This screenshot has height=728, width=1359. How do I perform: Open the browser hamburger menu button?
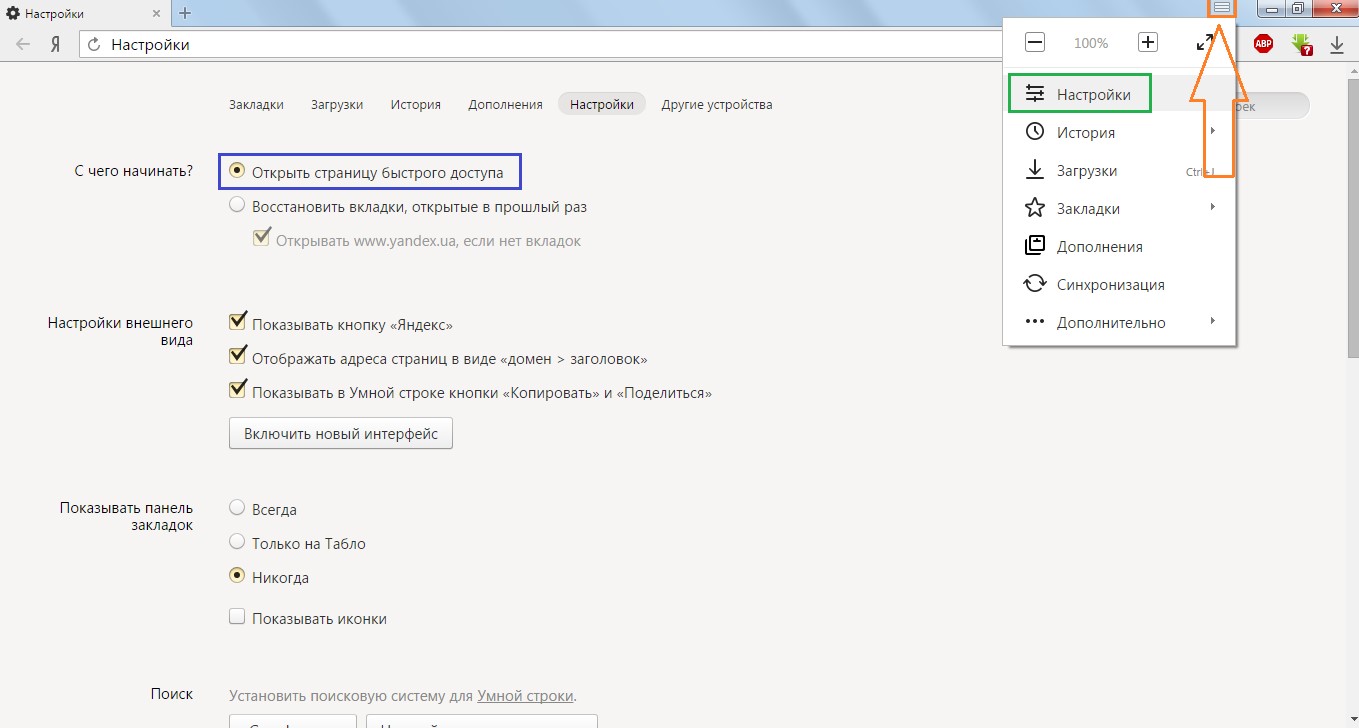[1221, 8]
